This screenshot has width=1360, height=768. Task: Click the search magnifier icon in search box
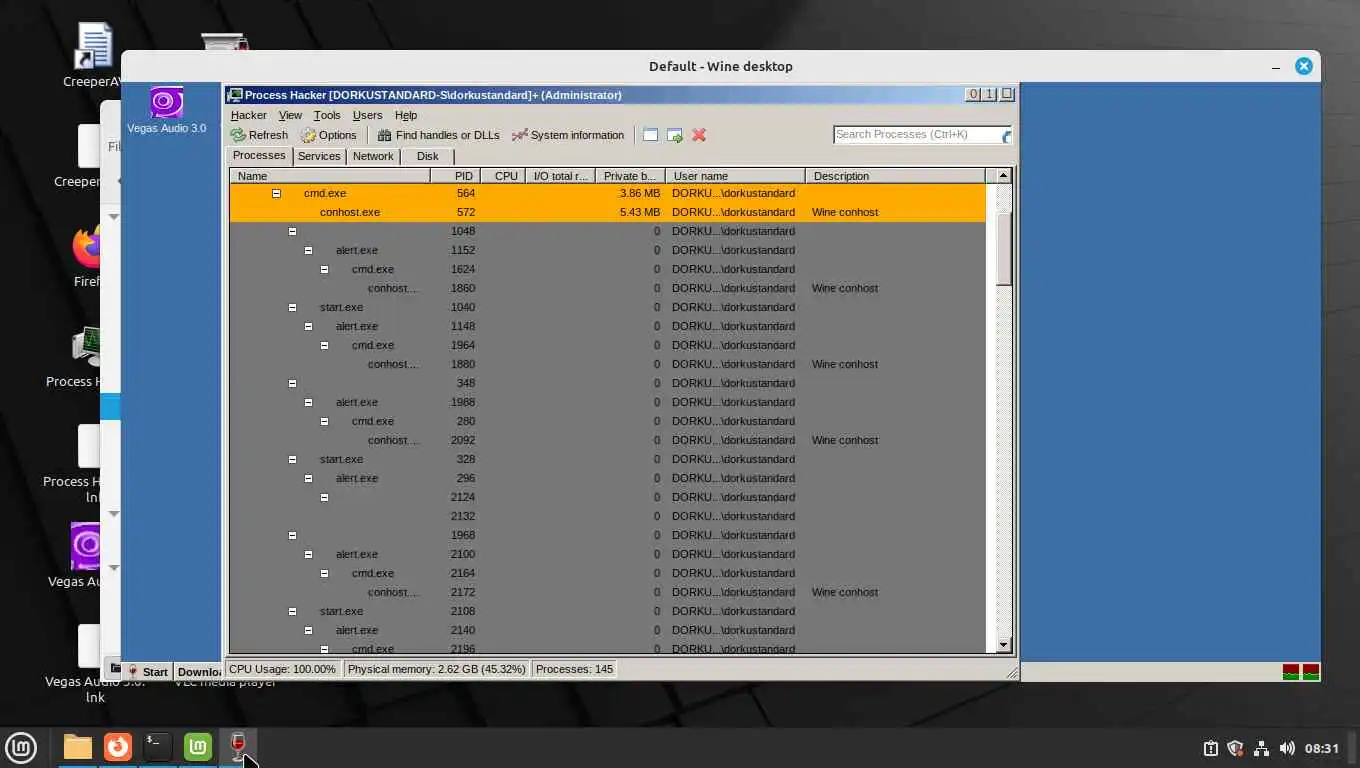click(1005, 135)
